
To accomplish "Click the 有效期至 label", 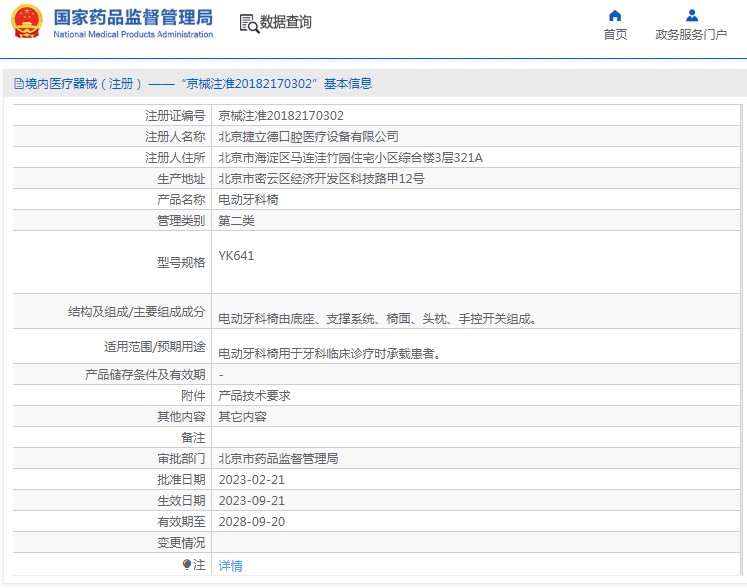I will [181, 521].
